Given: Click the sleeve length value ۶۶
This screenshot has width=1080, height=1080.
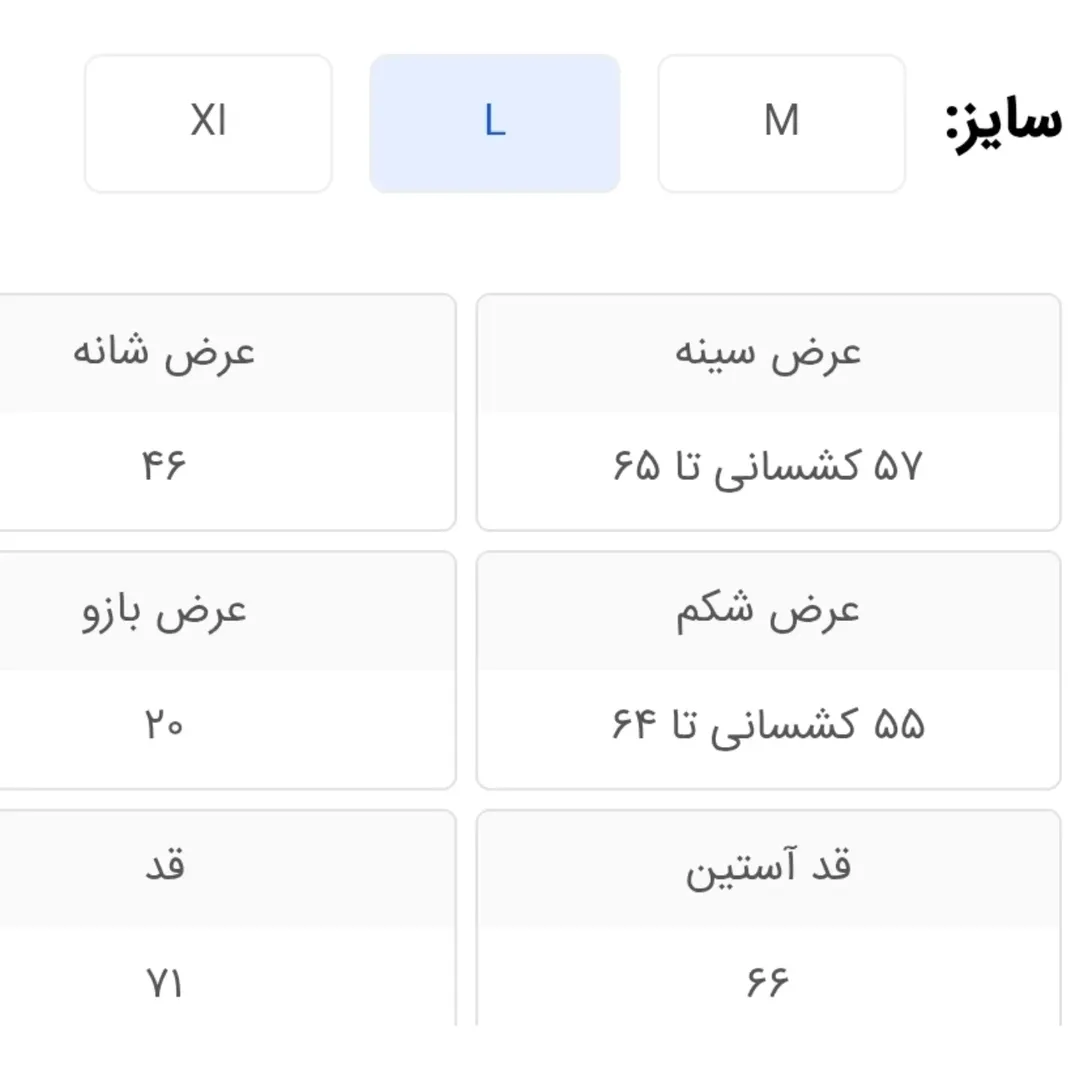Looking at the screenshot, I should pyautogui.click(x=768, y=982).
